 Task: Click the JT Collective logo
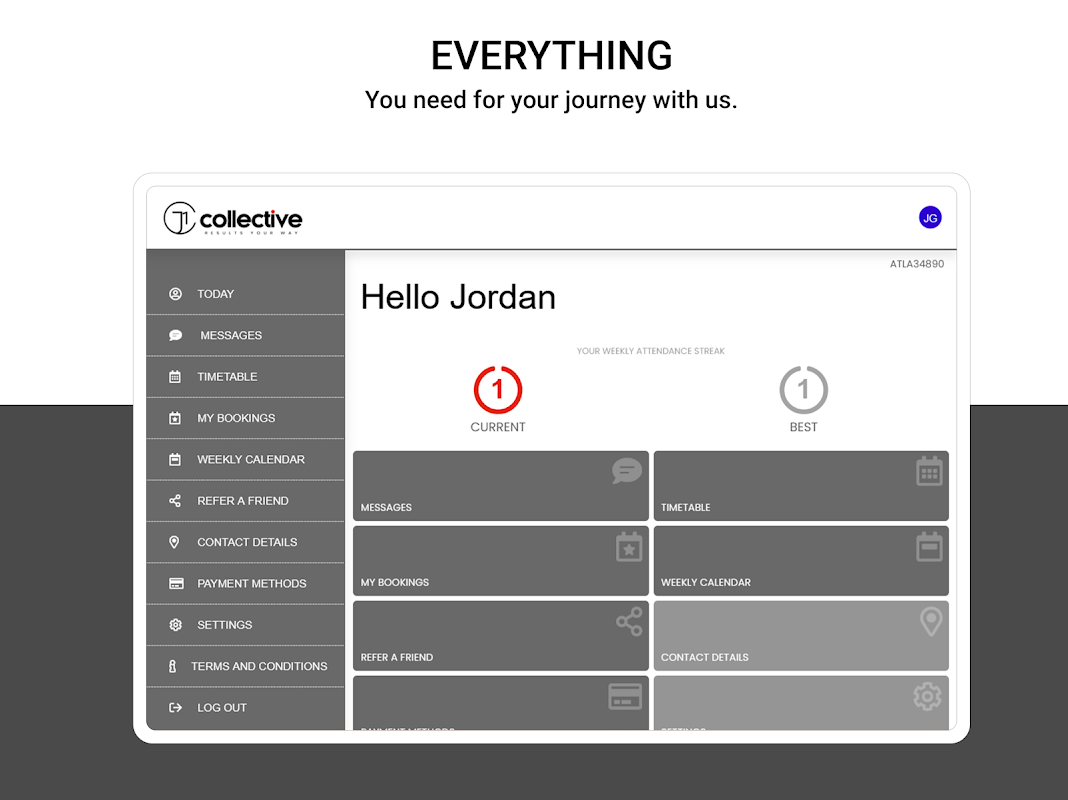pos(233,219)
